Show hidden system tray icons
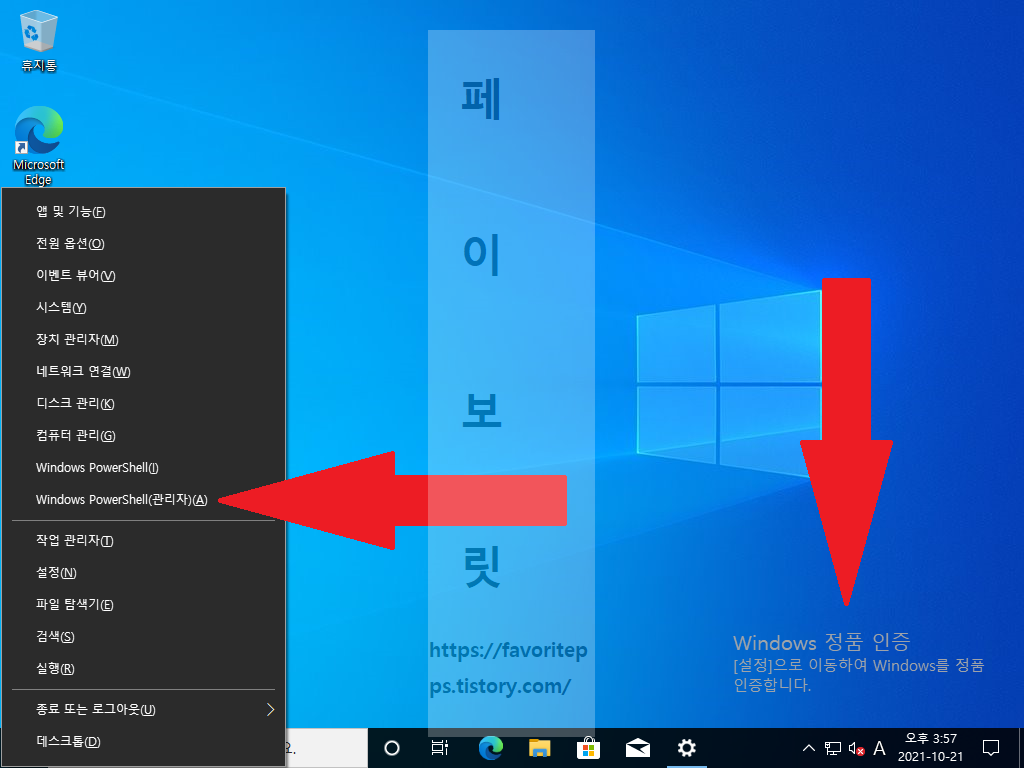Viewport: 1024px width, 768px height. 808,748
